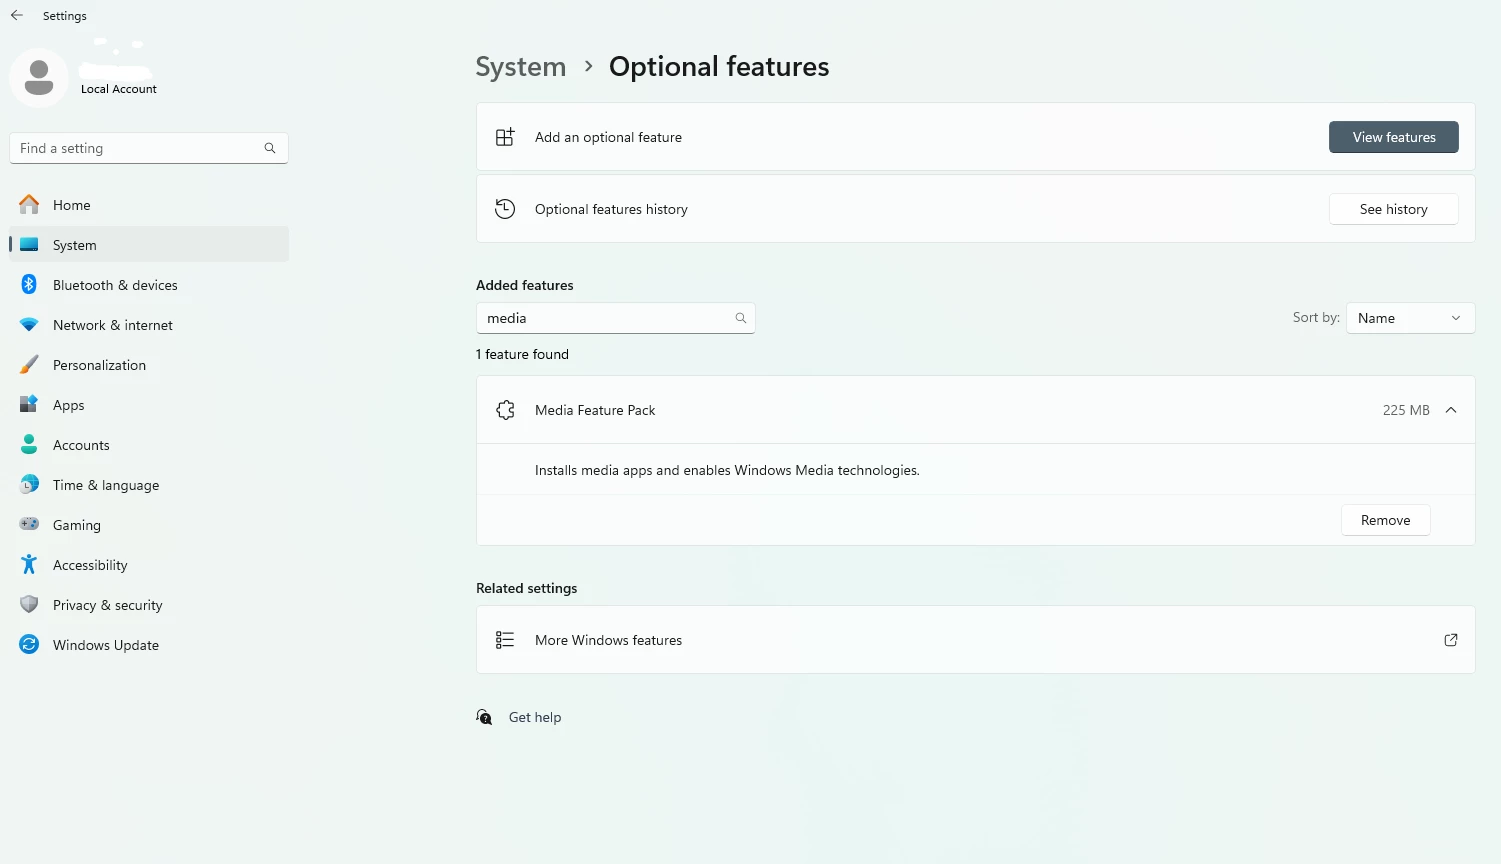Viewport: 1501px width, 864px height.
Task: Click the search magnifier in Find a setting
Action: [x=270, y=148]
